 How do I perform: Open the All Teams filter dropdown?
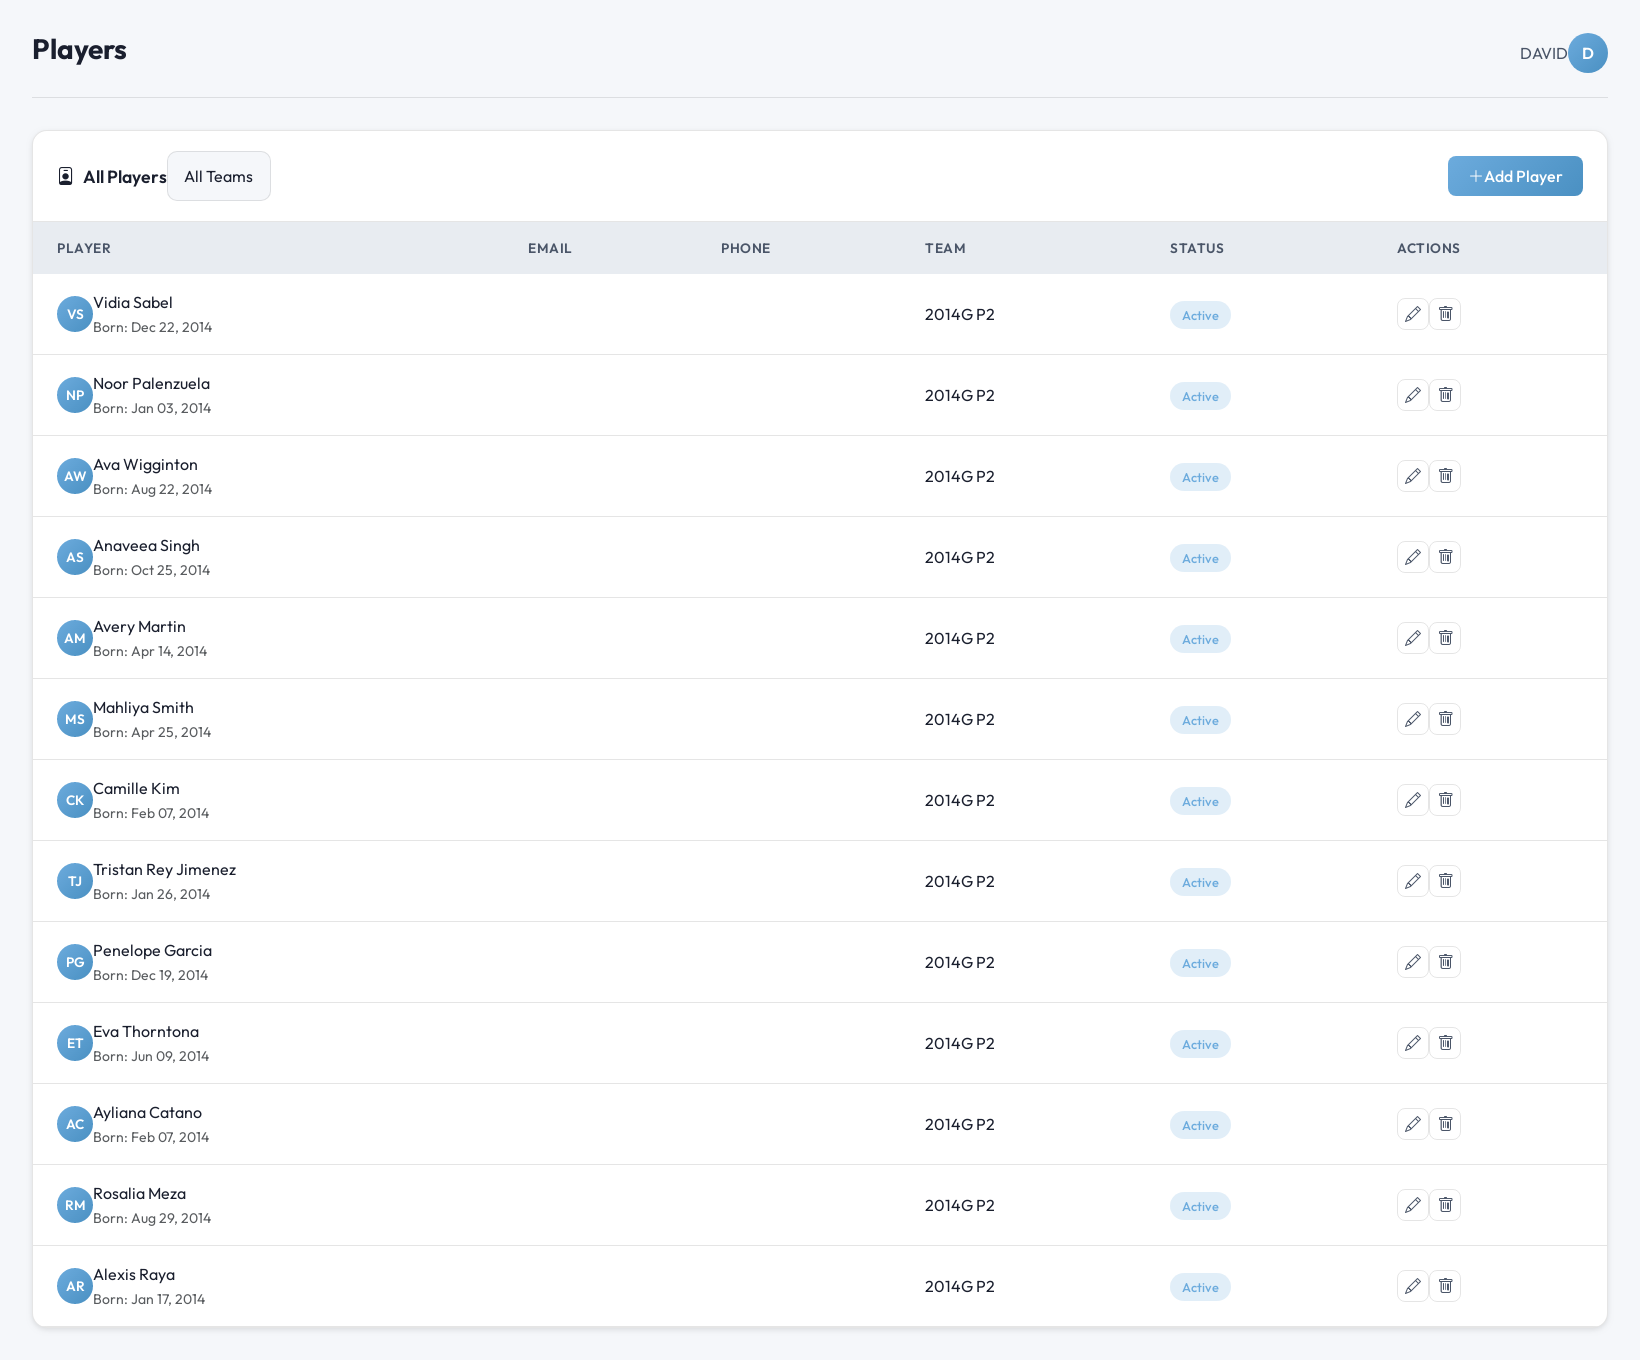(218, 176)
